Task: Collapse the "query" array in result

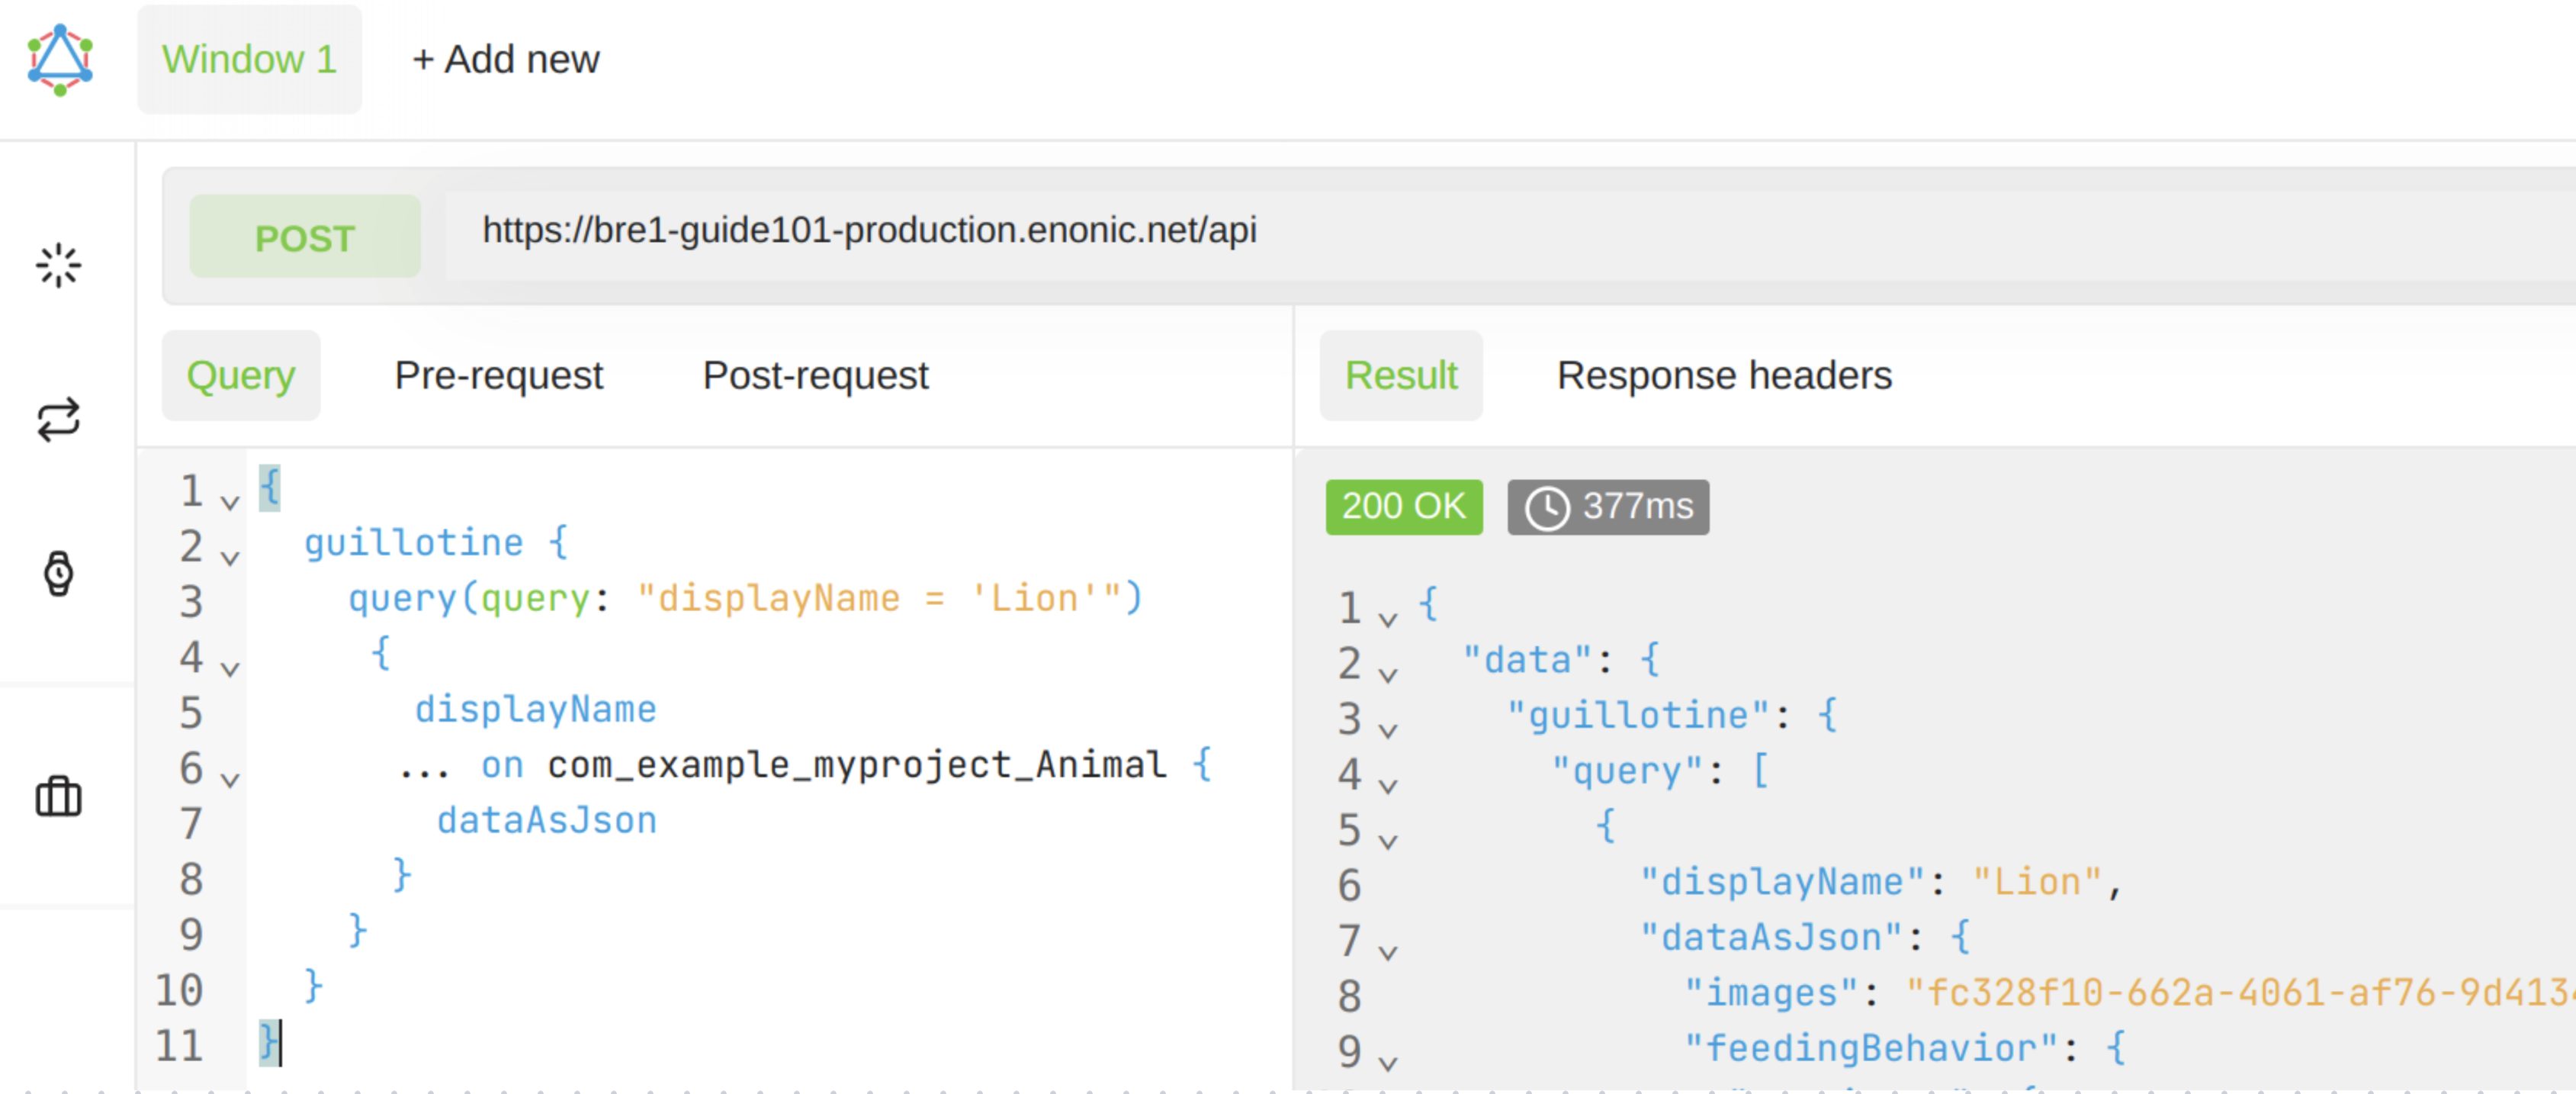Action: (1387, 786)
